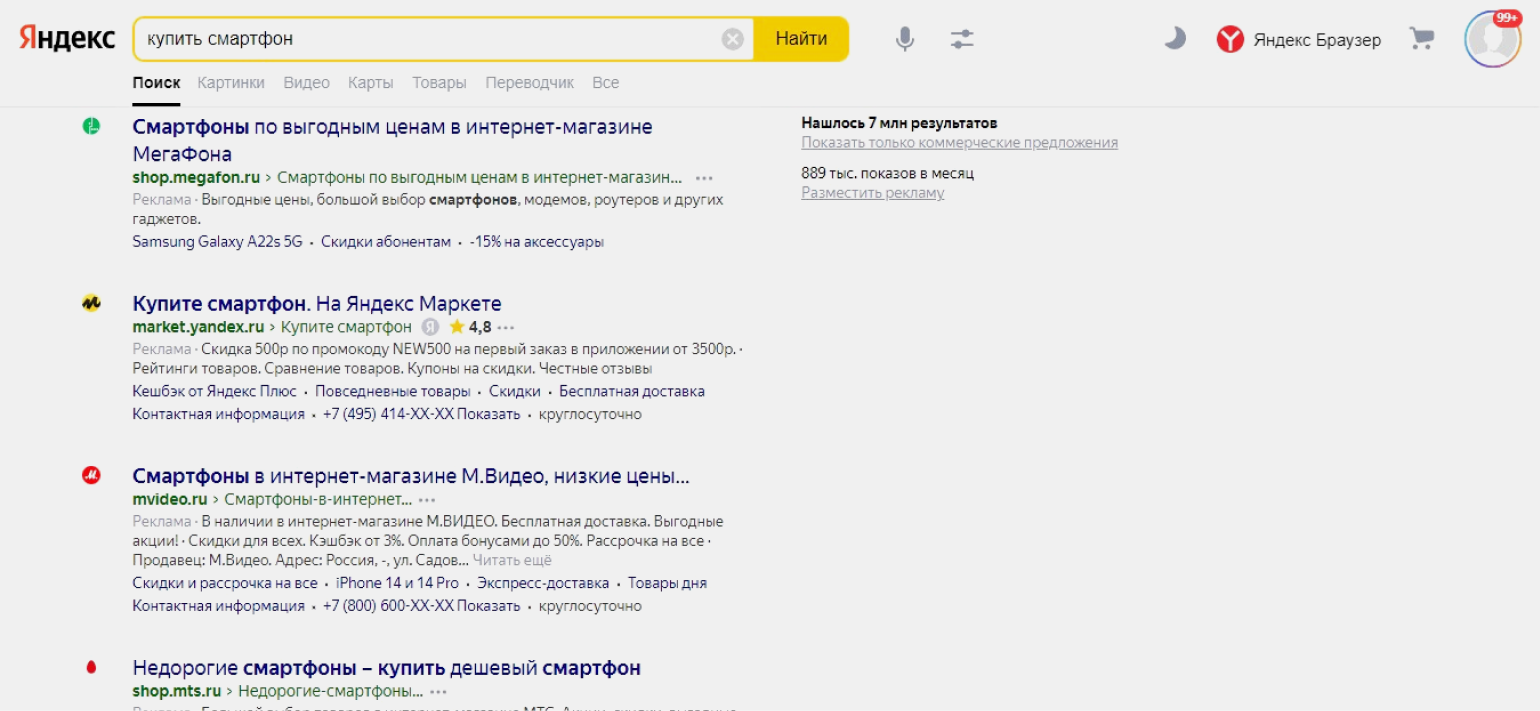This screenshot has height=711, width=1540.
Task: Switch to the Видео tab
Action: pos(306,83)
